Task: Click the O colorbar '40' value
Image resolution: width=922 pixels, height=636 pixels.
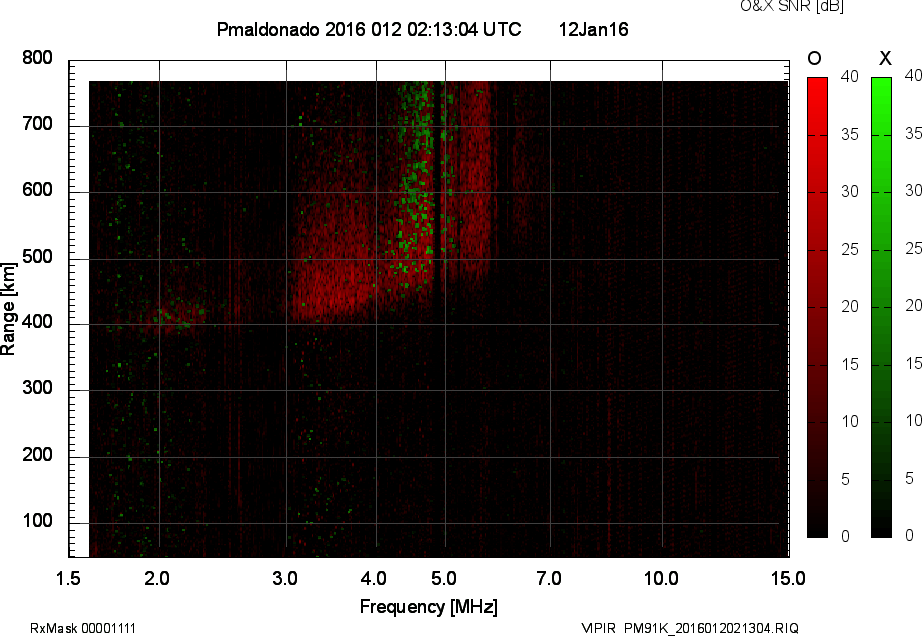Action: pyautogui.click(x=850, y=76)
